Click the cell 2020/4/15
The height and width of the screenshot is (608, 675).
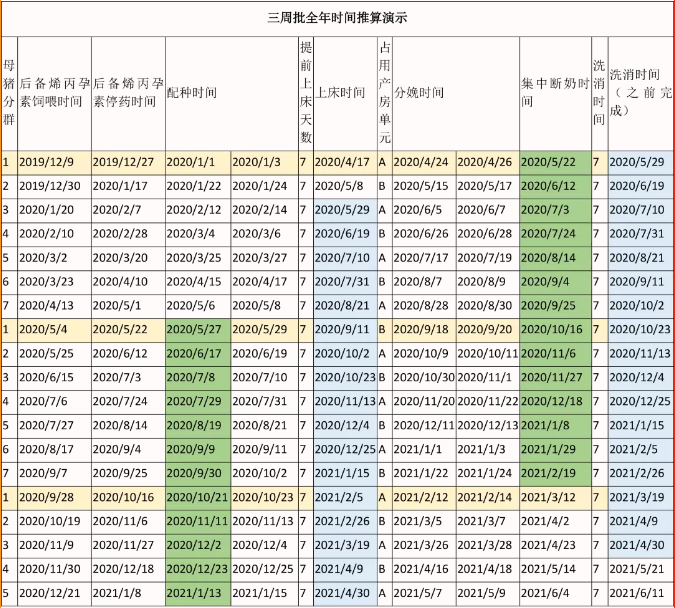click(198, 282)
